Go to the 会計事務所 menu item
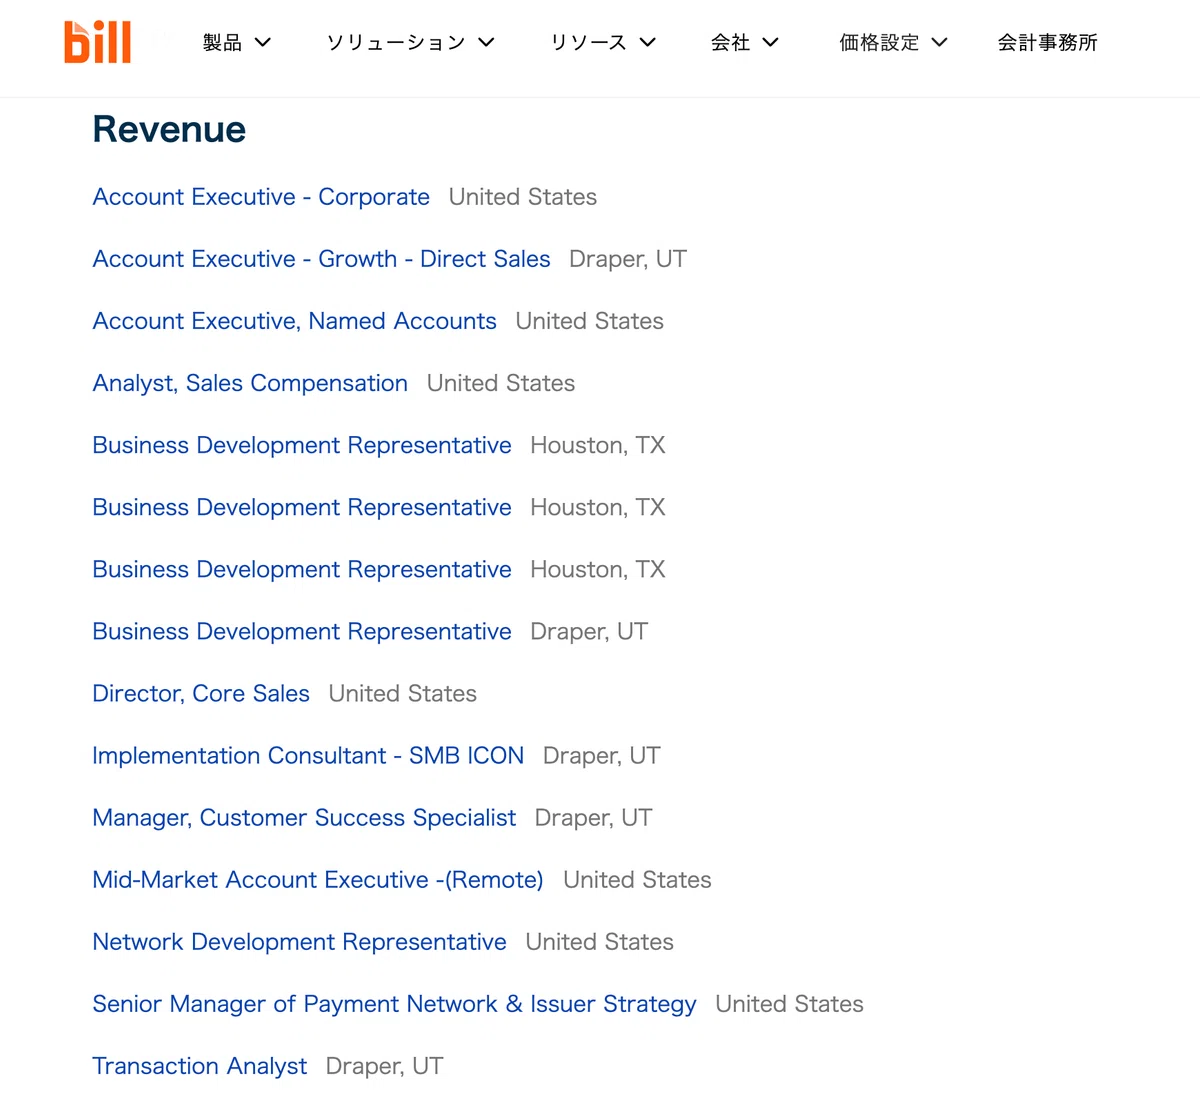This screenshot has width=1200, height=1101. pos(1047,42)
